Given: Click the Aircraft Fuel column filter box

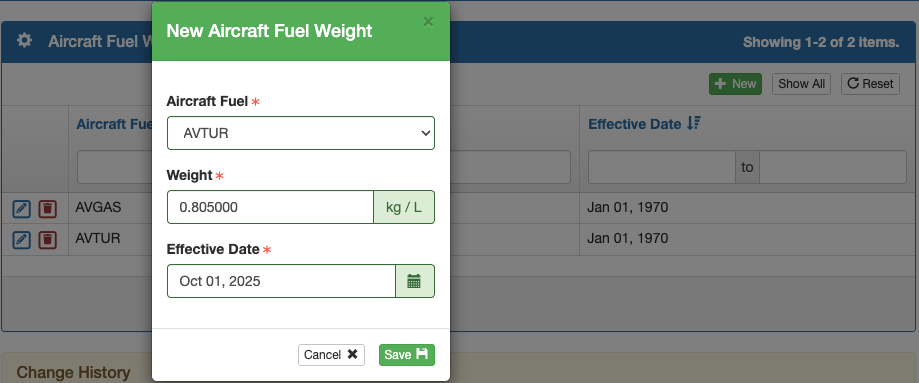Looking at the screenshot, I should [115, 167].
